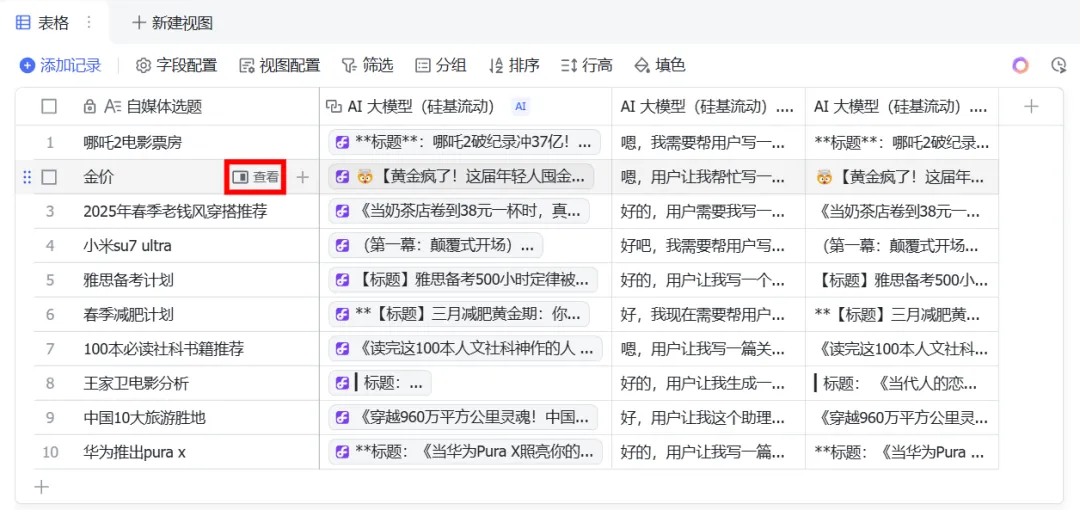Image resolution: width=1080 pixels, height=510 pixels.
Task: Click the clock history icon at top right
Action: [1059, 65]
